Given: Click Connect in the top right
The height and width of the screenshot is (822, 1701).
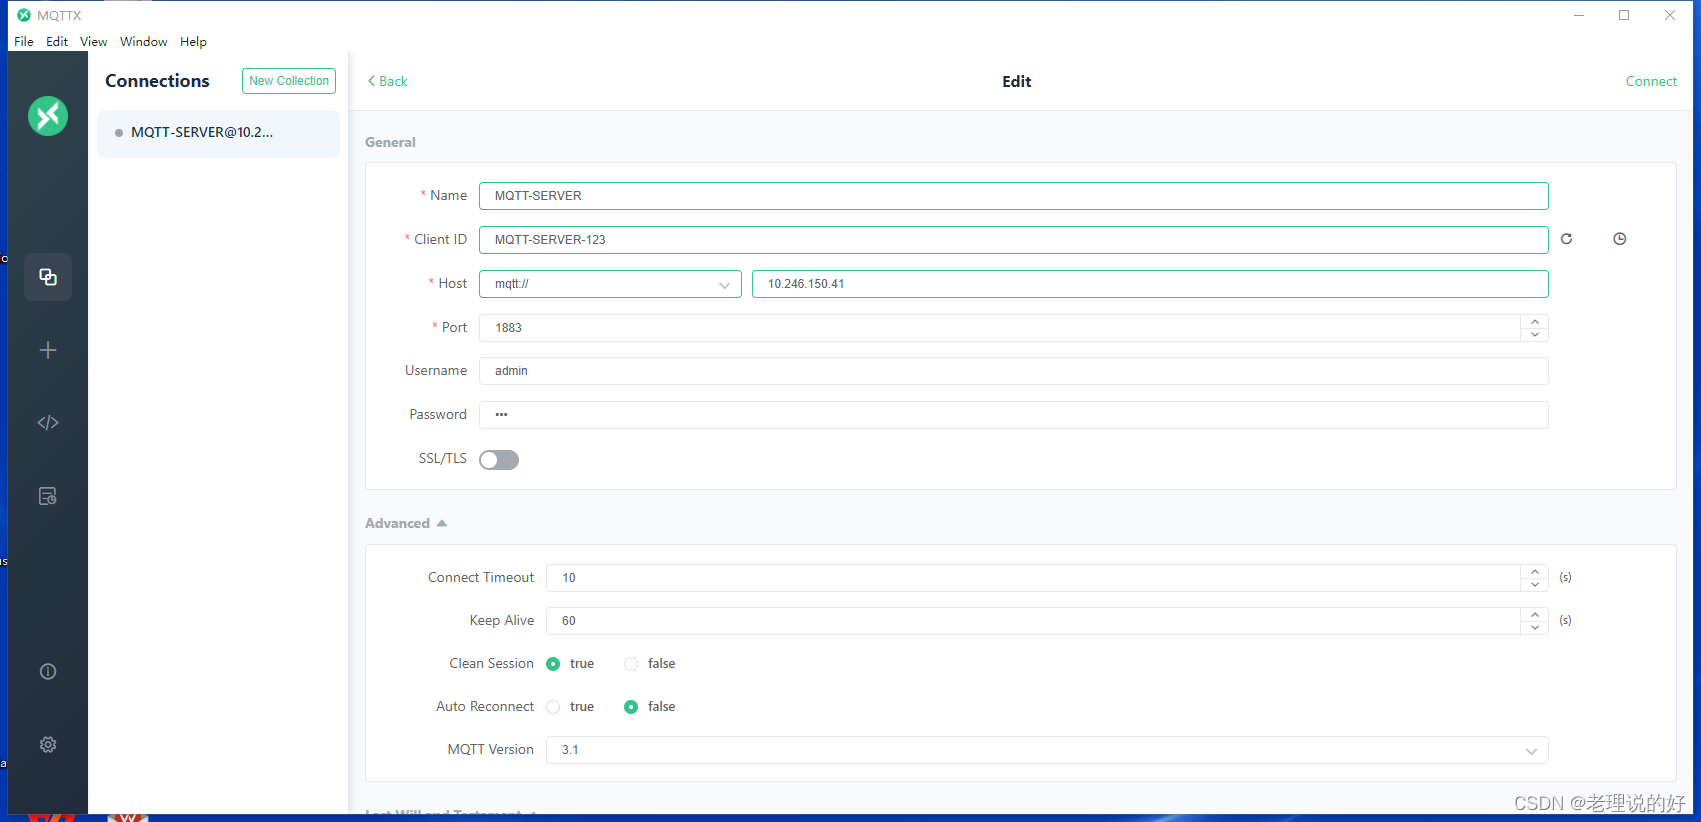Looking at the screenshot, I should (x=1651, y=81).
